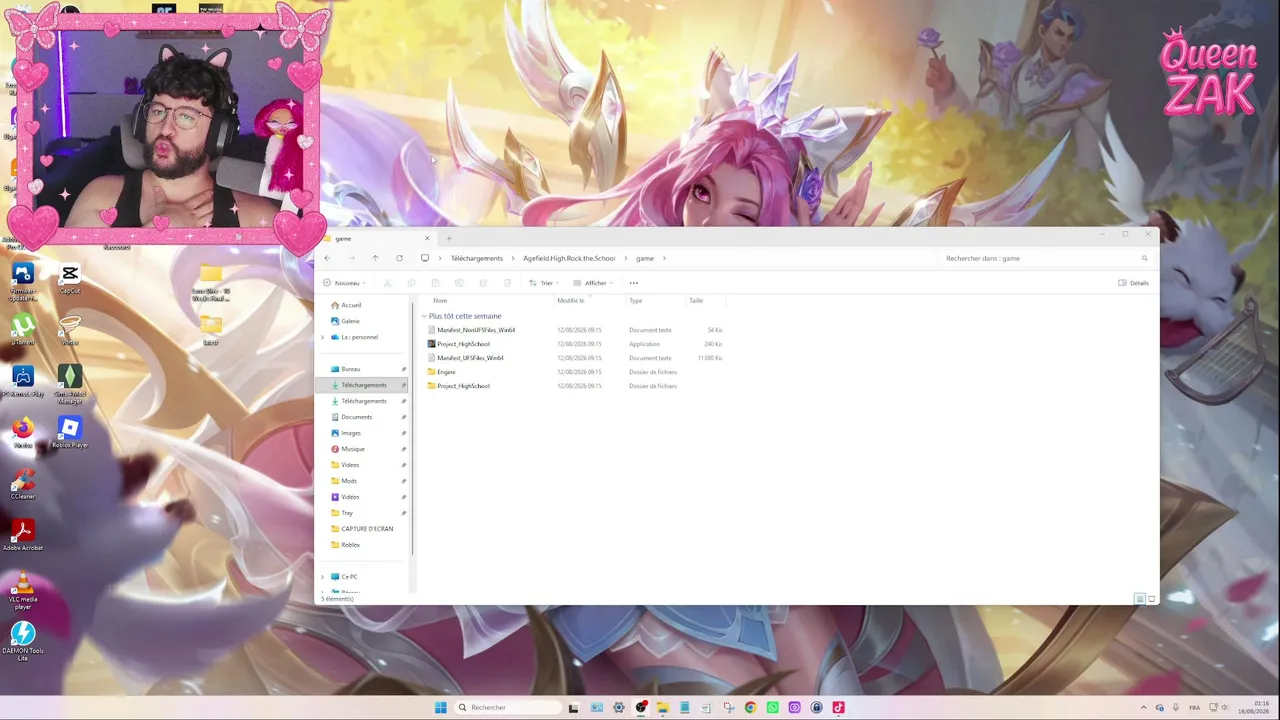Open Musique in the sidebar
The image size is (1280, 720).
352,449
